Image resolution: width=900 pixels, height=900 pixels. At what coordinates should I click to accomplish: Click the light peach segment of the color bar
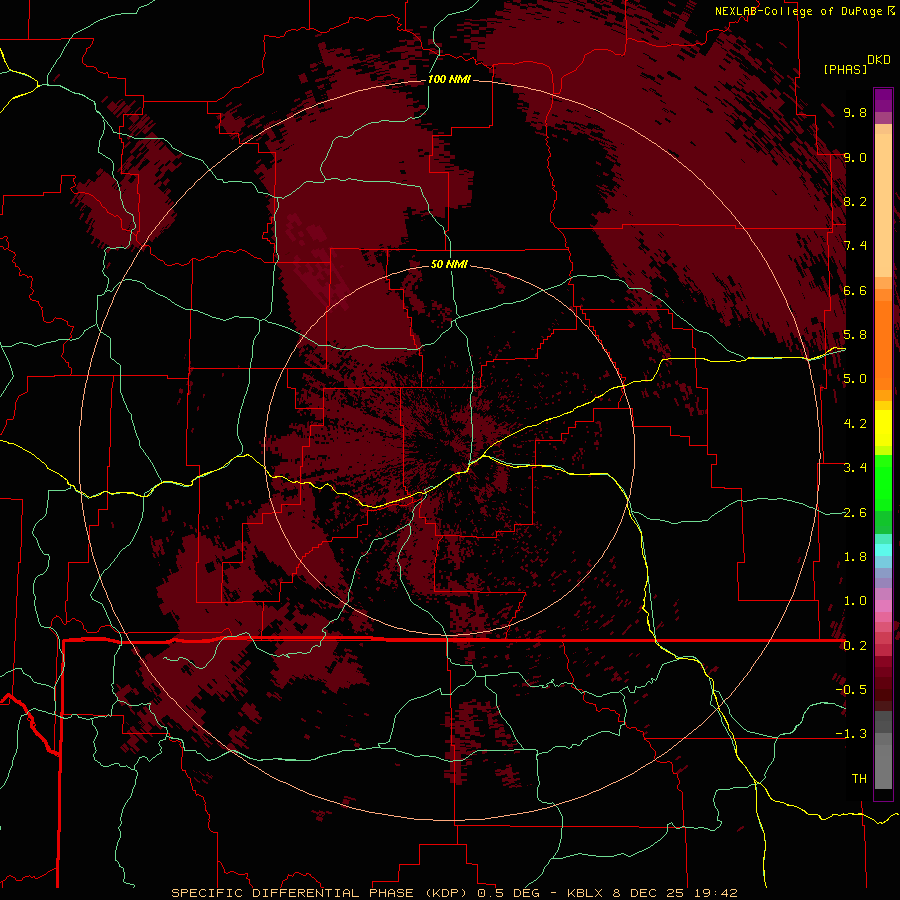click(x=883, y=205)
